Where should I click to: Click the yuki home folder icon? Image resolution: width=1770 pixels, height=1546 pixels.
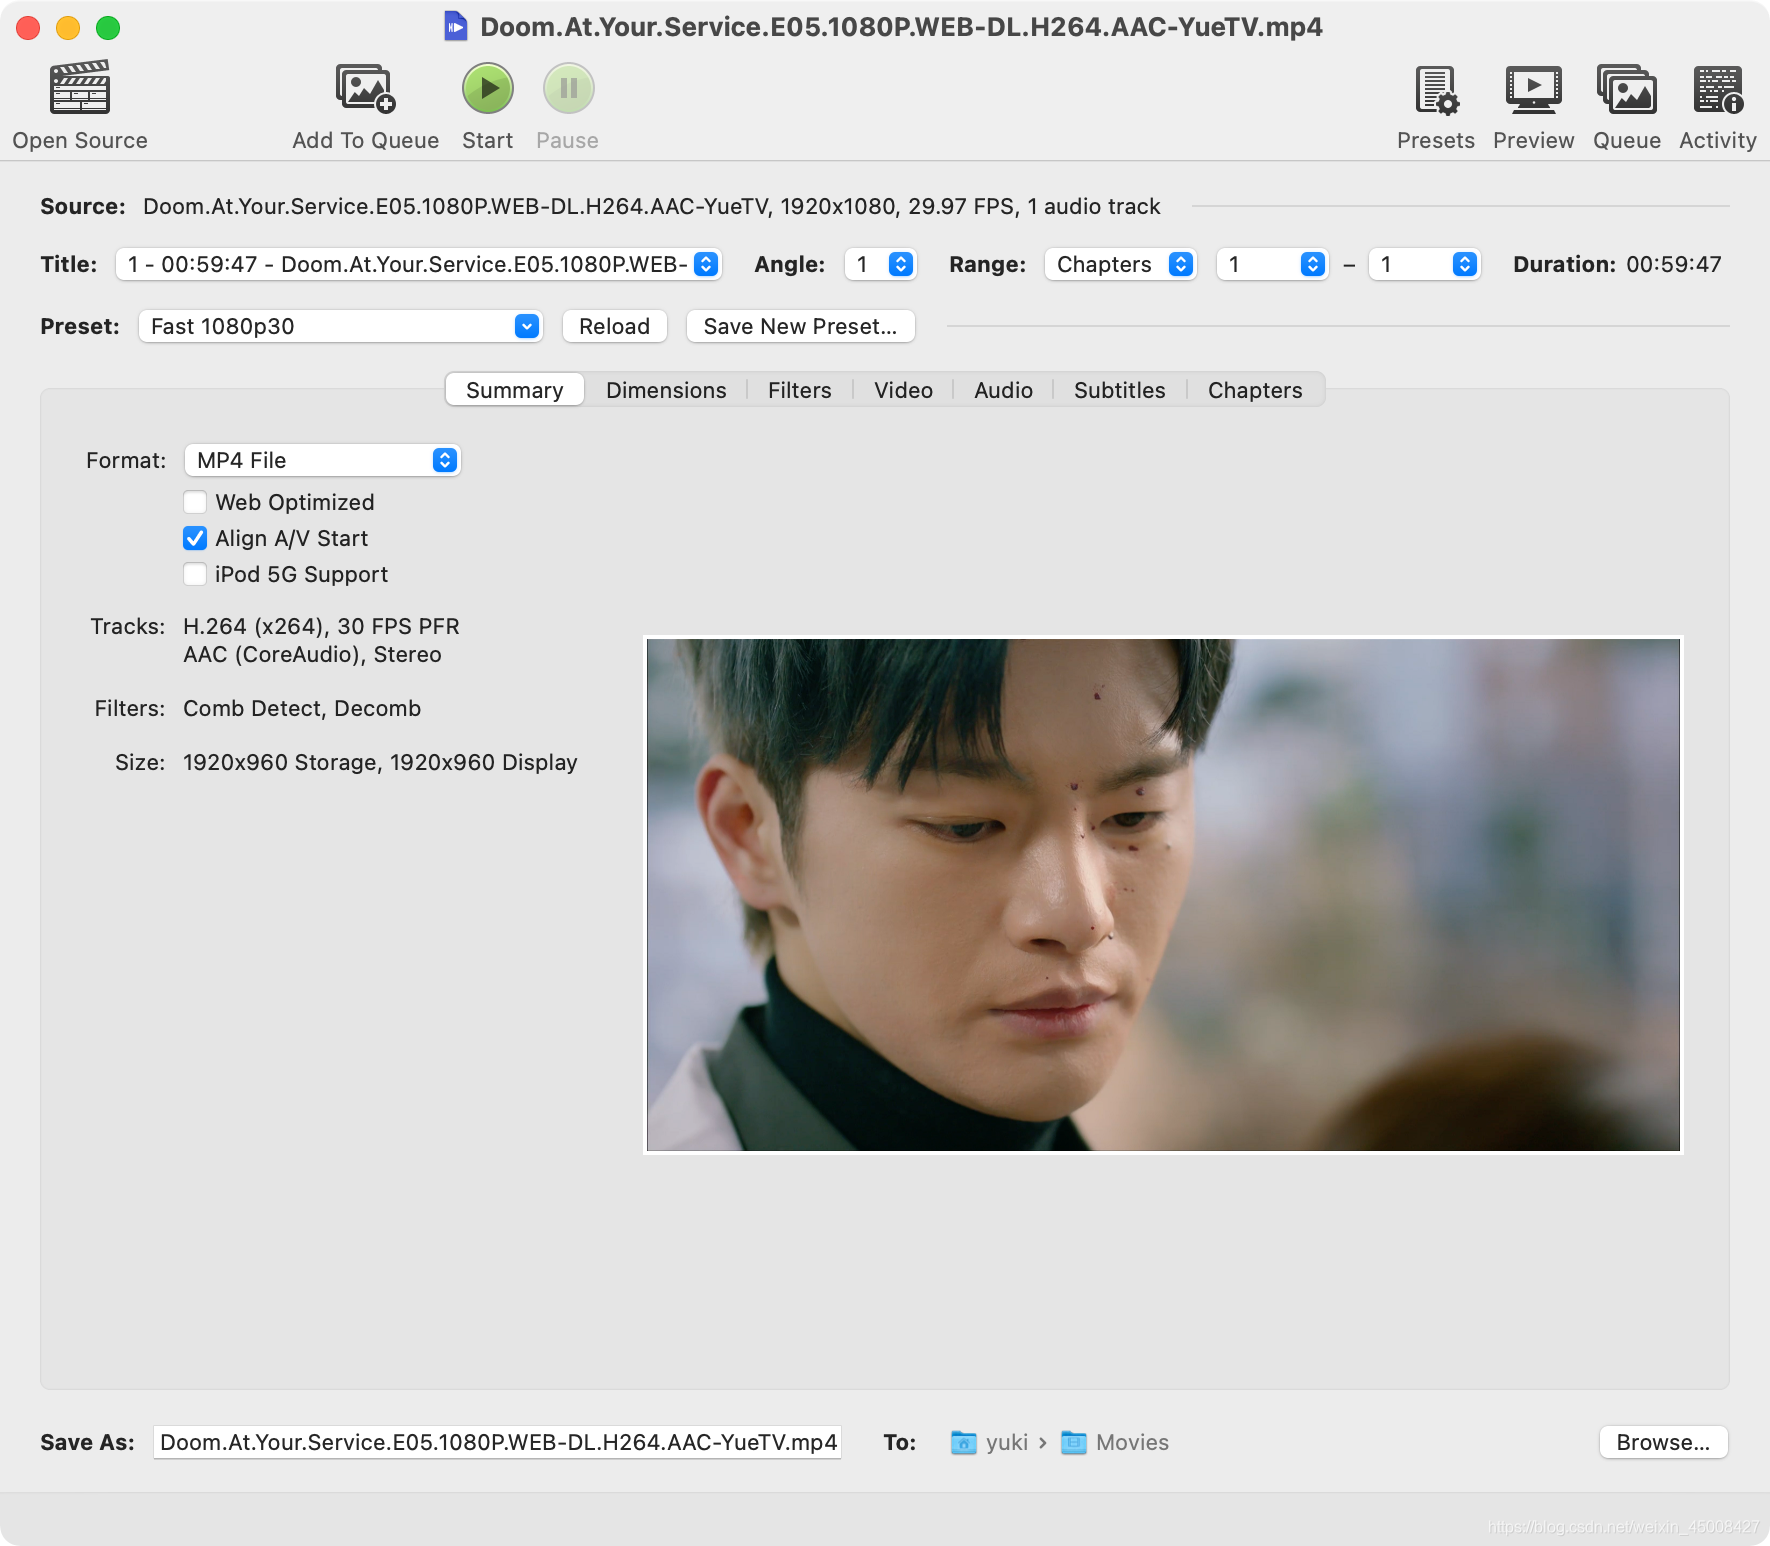point(963,1442)
